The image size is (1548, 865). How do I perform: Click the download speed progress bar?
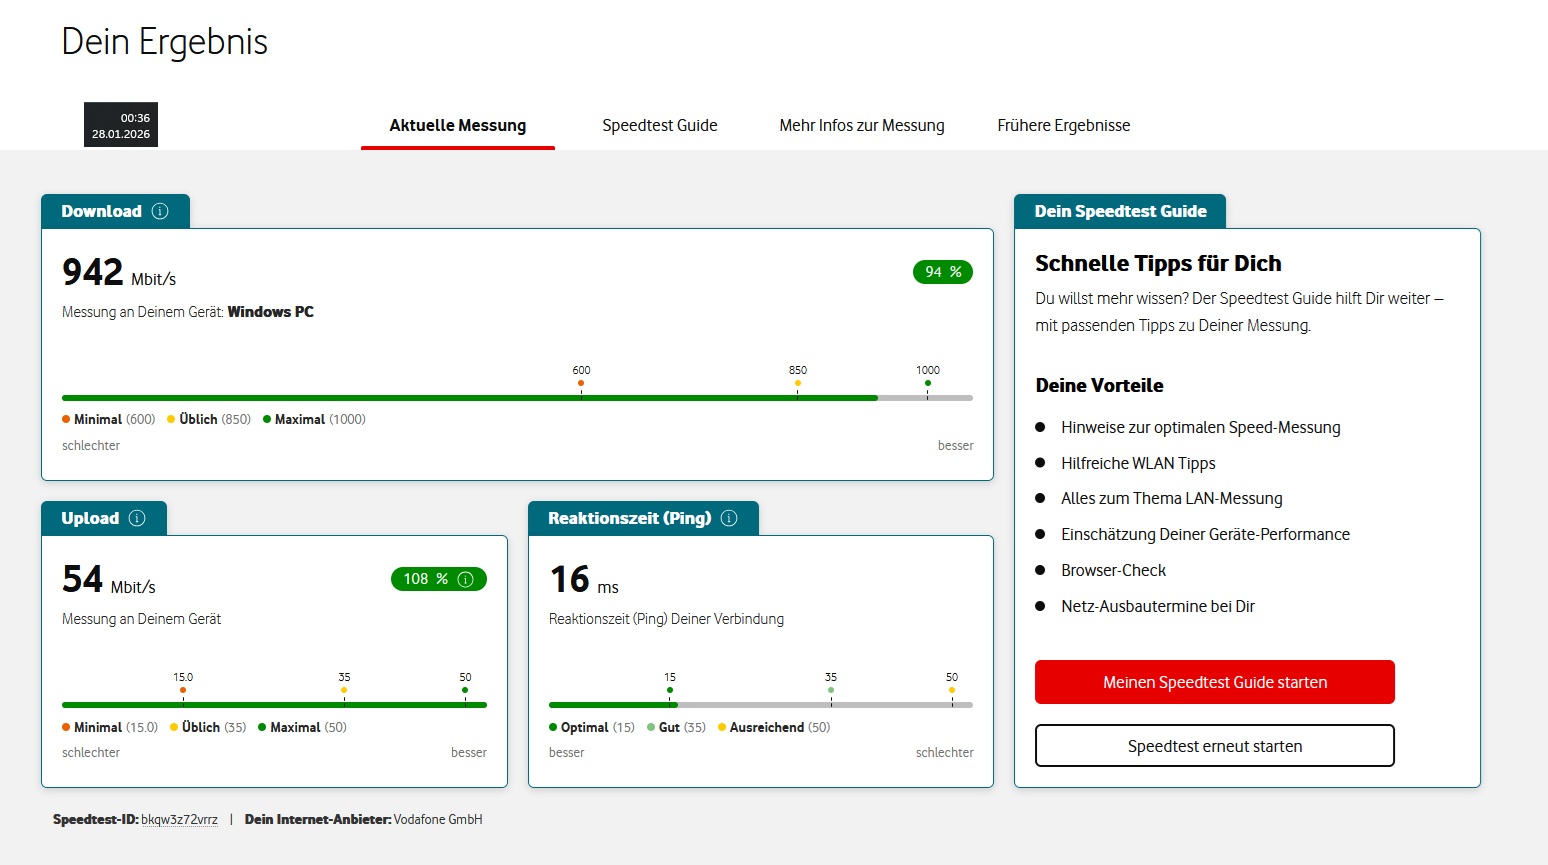point(517,398)
